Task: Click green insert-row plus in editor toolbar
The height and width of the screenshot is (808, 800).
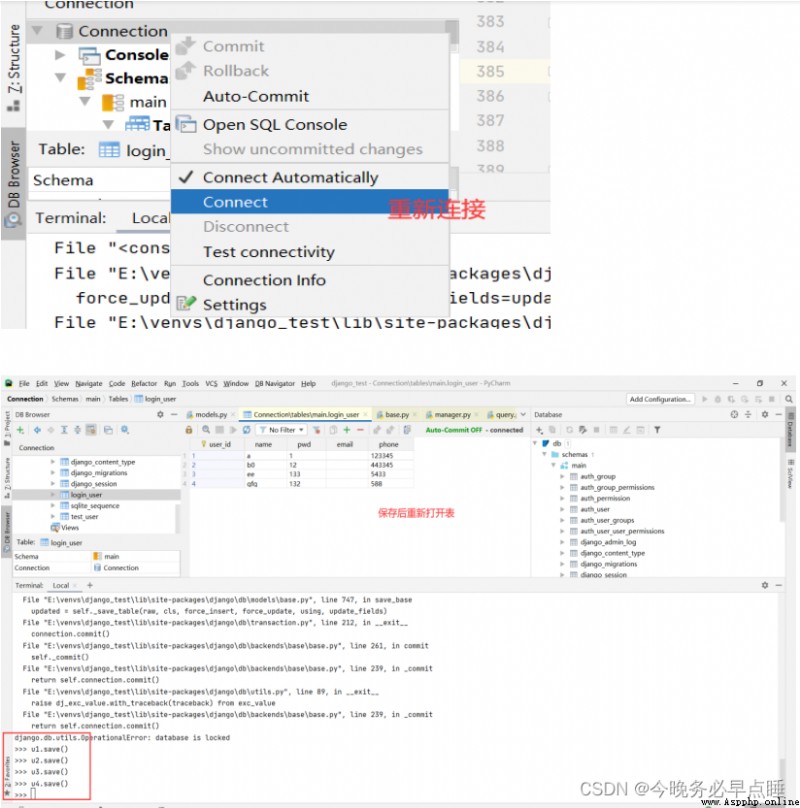Action: point(347,430)
